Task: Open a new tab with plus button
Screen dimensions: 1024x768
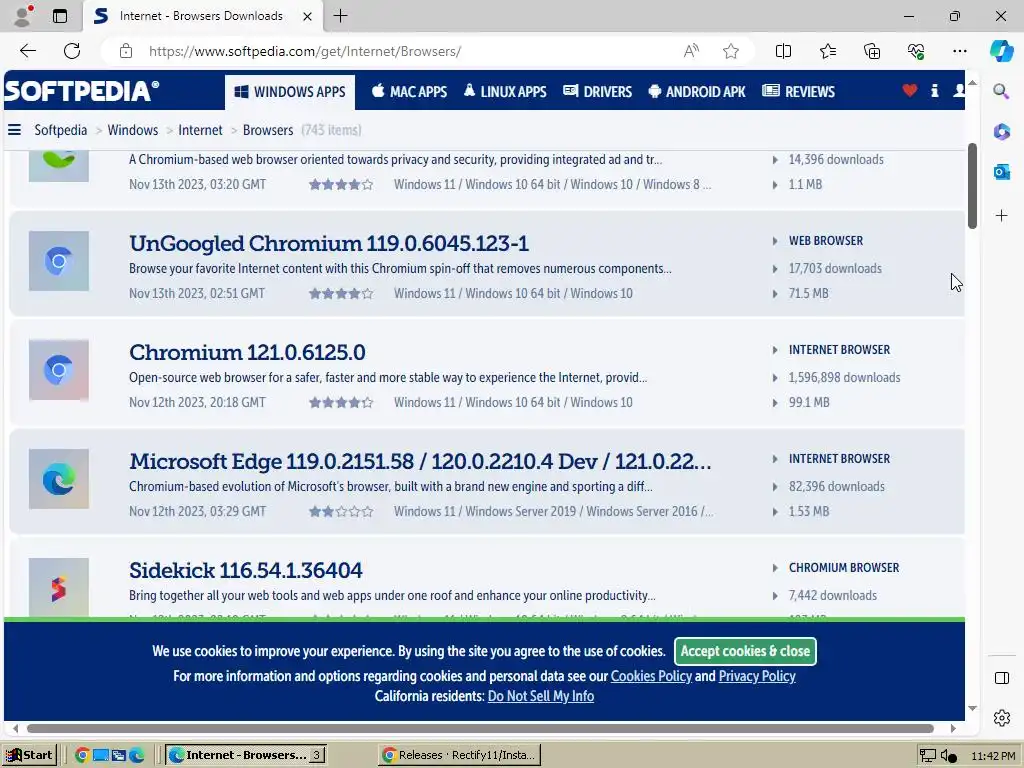Action: point(340,16)
